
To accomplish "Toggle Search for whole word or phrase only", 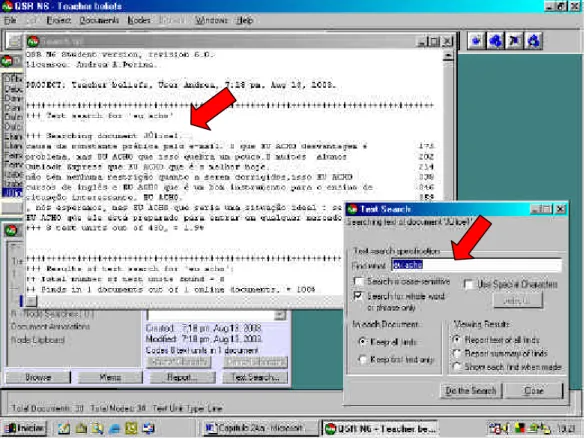I will pyautogui.click(x=358, y=296).
